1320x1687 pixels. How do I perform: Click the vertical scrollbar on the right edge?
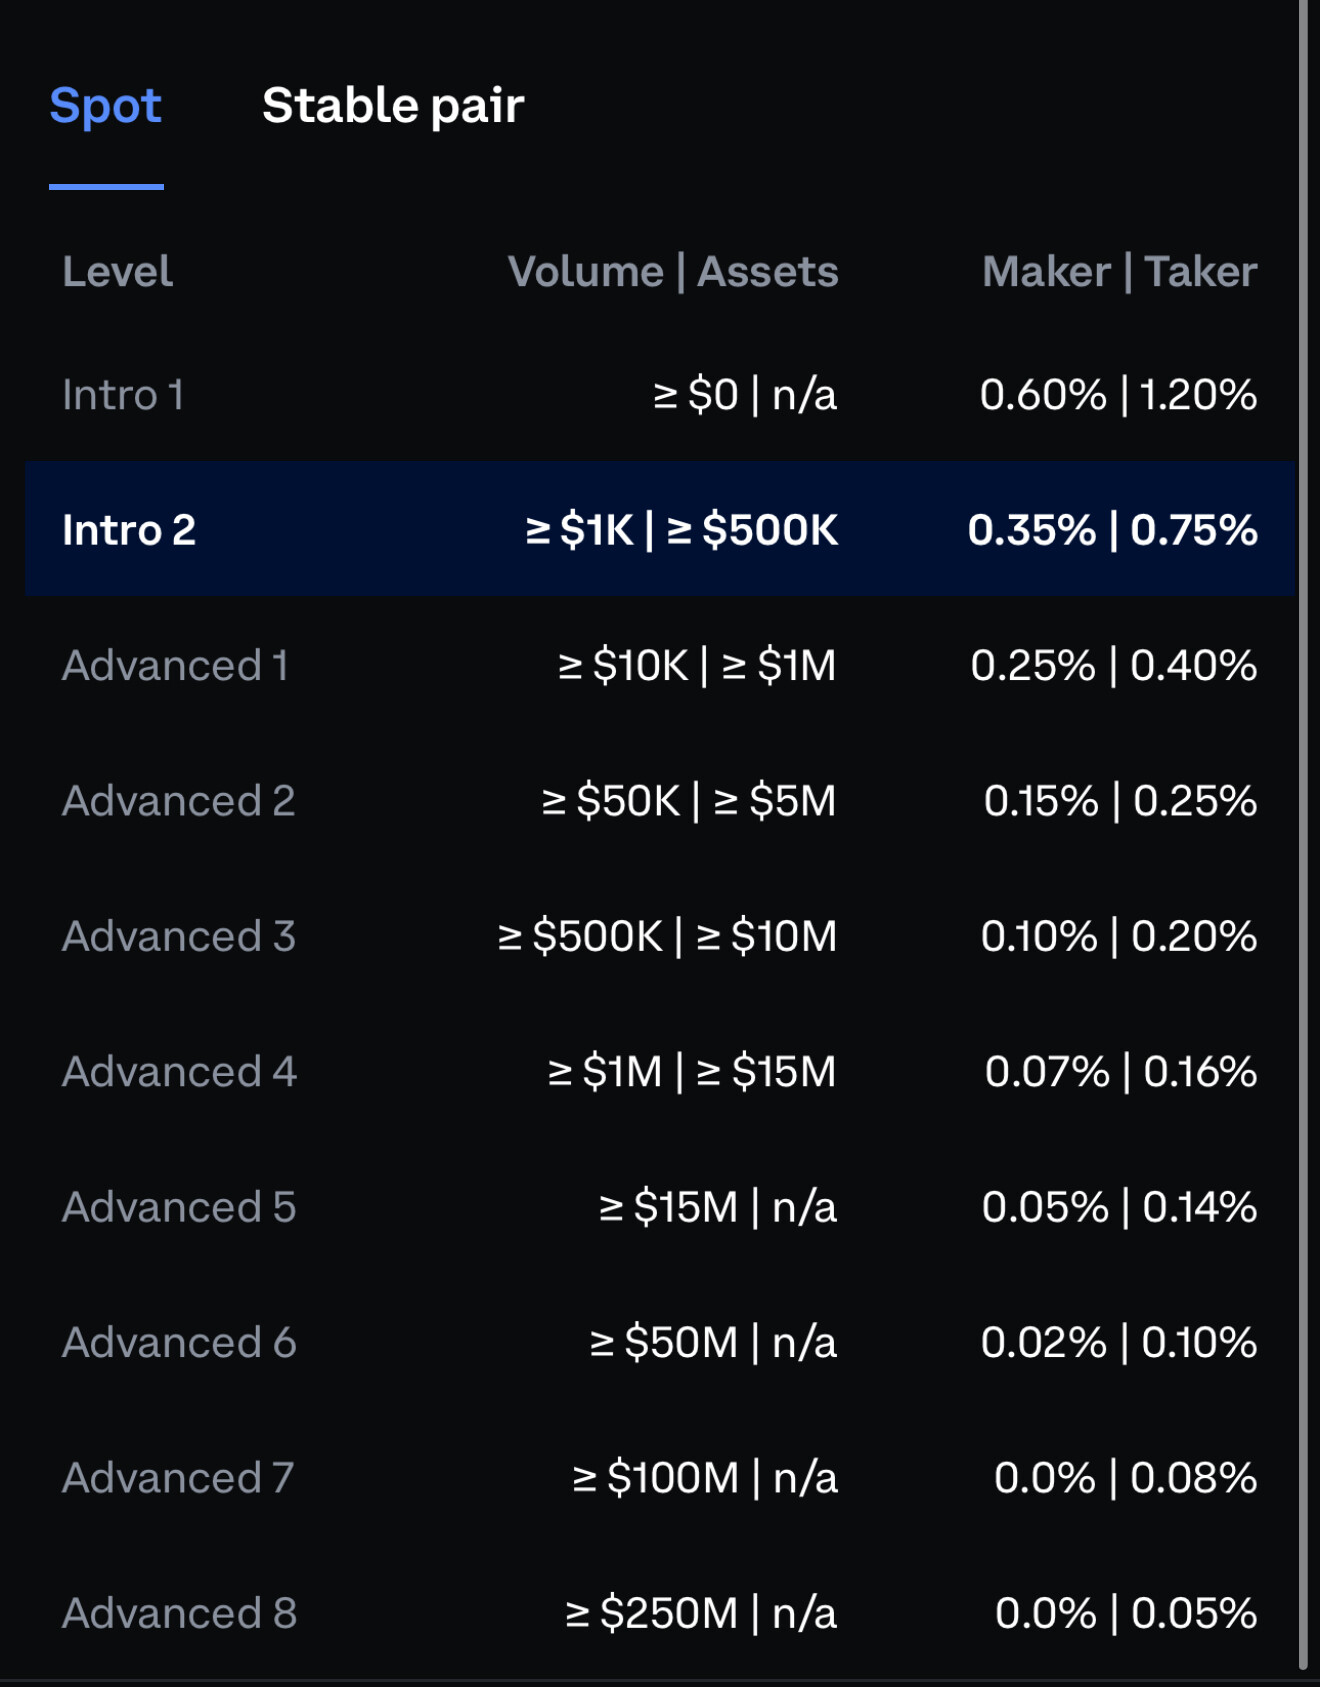[1303, 840]
